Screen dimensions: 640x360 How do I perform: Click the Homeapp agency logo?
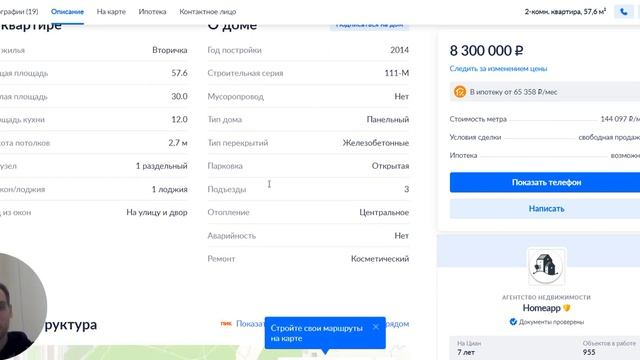(x=546, y=266)
